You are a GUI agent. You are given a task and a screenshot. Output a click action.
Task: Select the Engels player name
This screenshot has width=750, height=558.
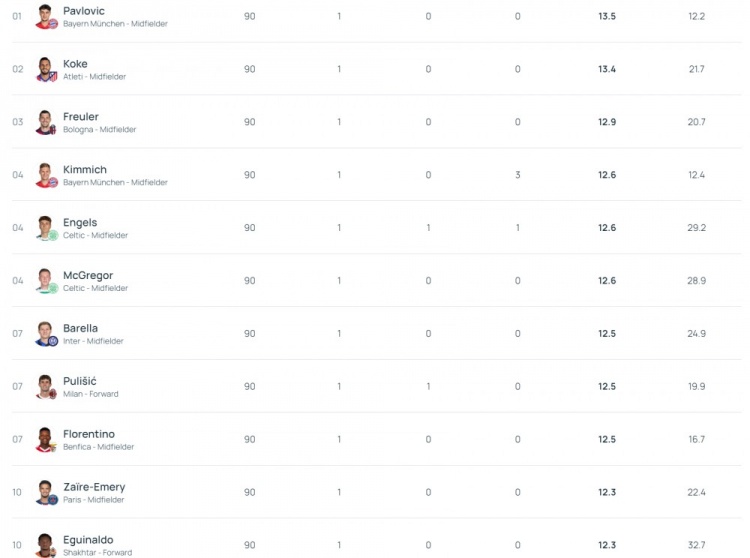(x=80, y=222)
